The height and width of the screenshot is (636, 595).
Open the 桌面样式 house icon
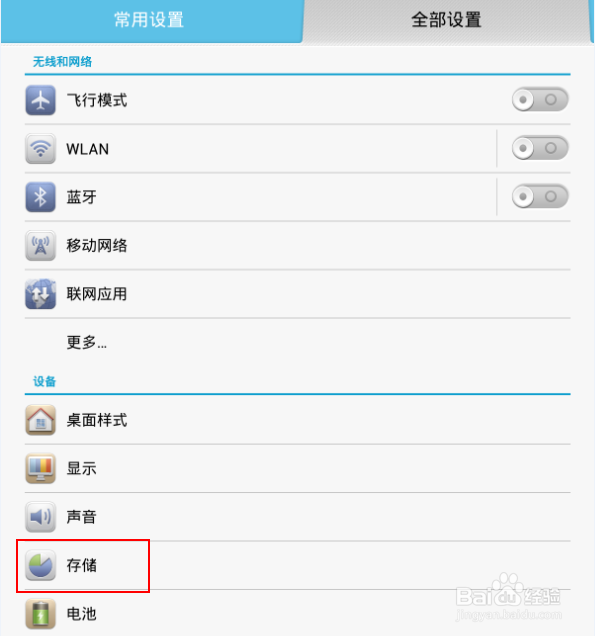coord(40,420)
